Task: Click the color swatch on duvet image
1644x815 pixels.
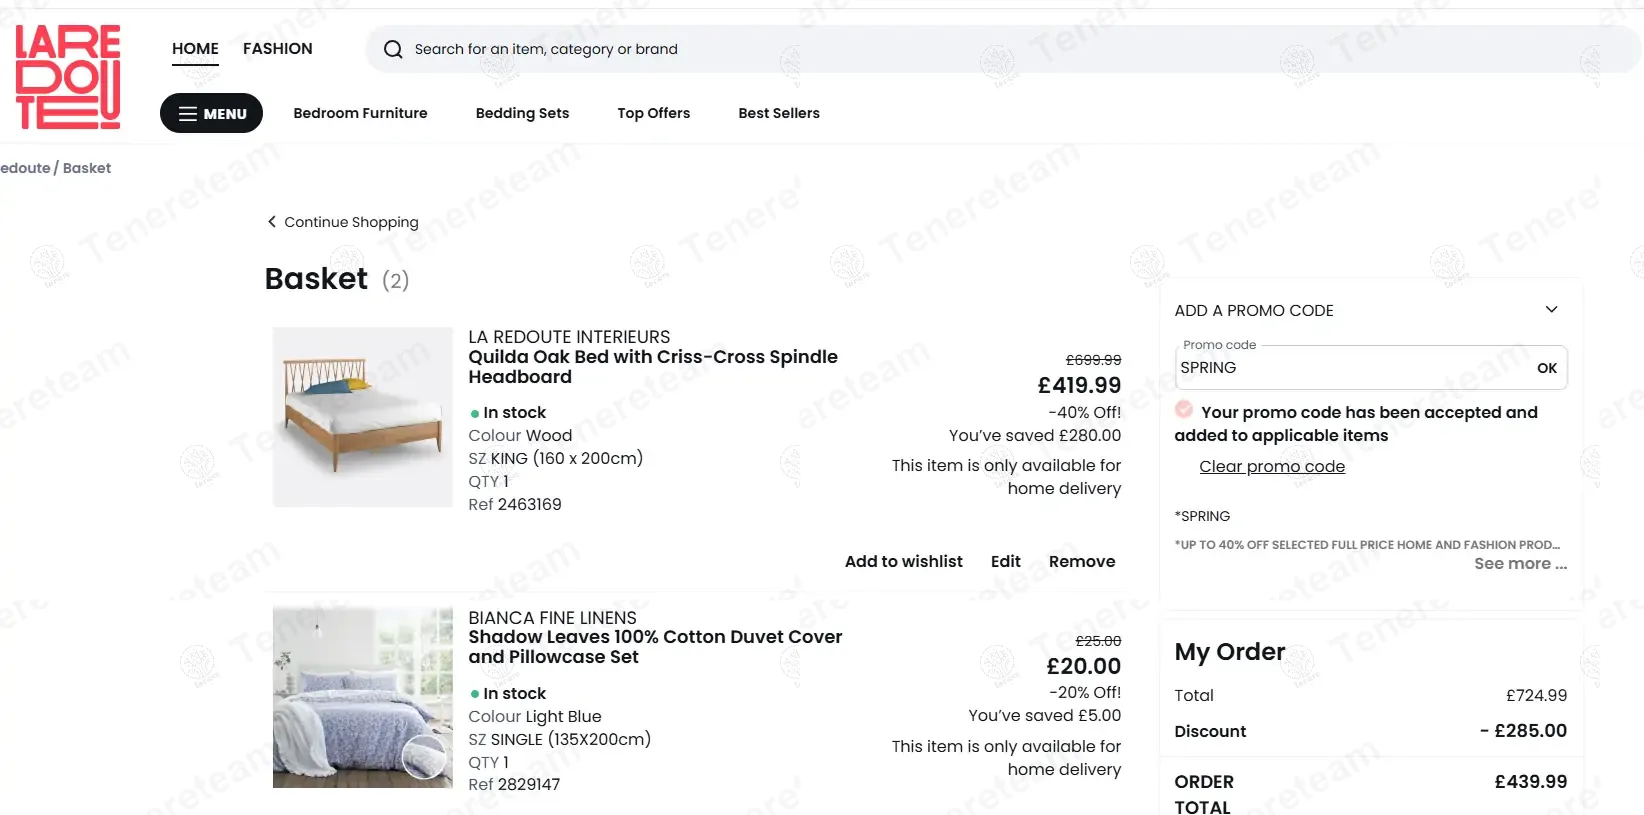Action: pos(424,757)
